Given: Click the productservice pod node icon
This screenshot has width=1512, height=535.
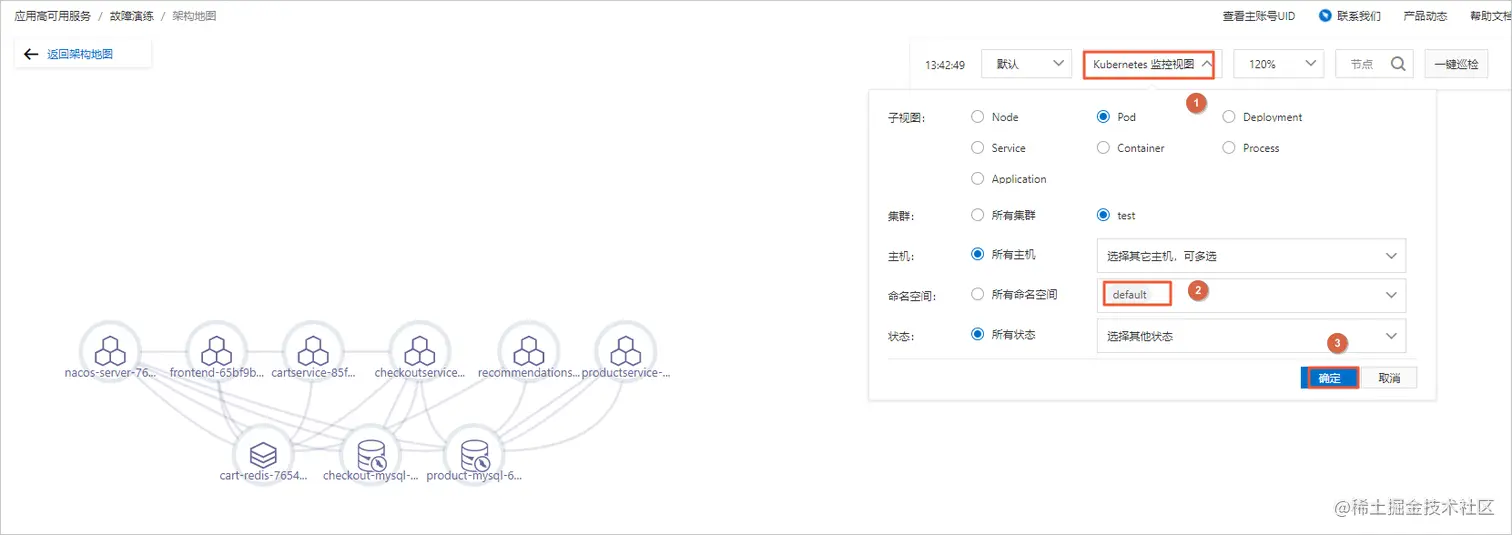Looking at the screenshot, I should 625,351.
